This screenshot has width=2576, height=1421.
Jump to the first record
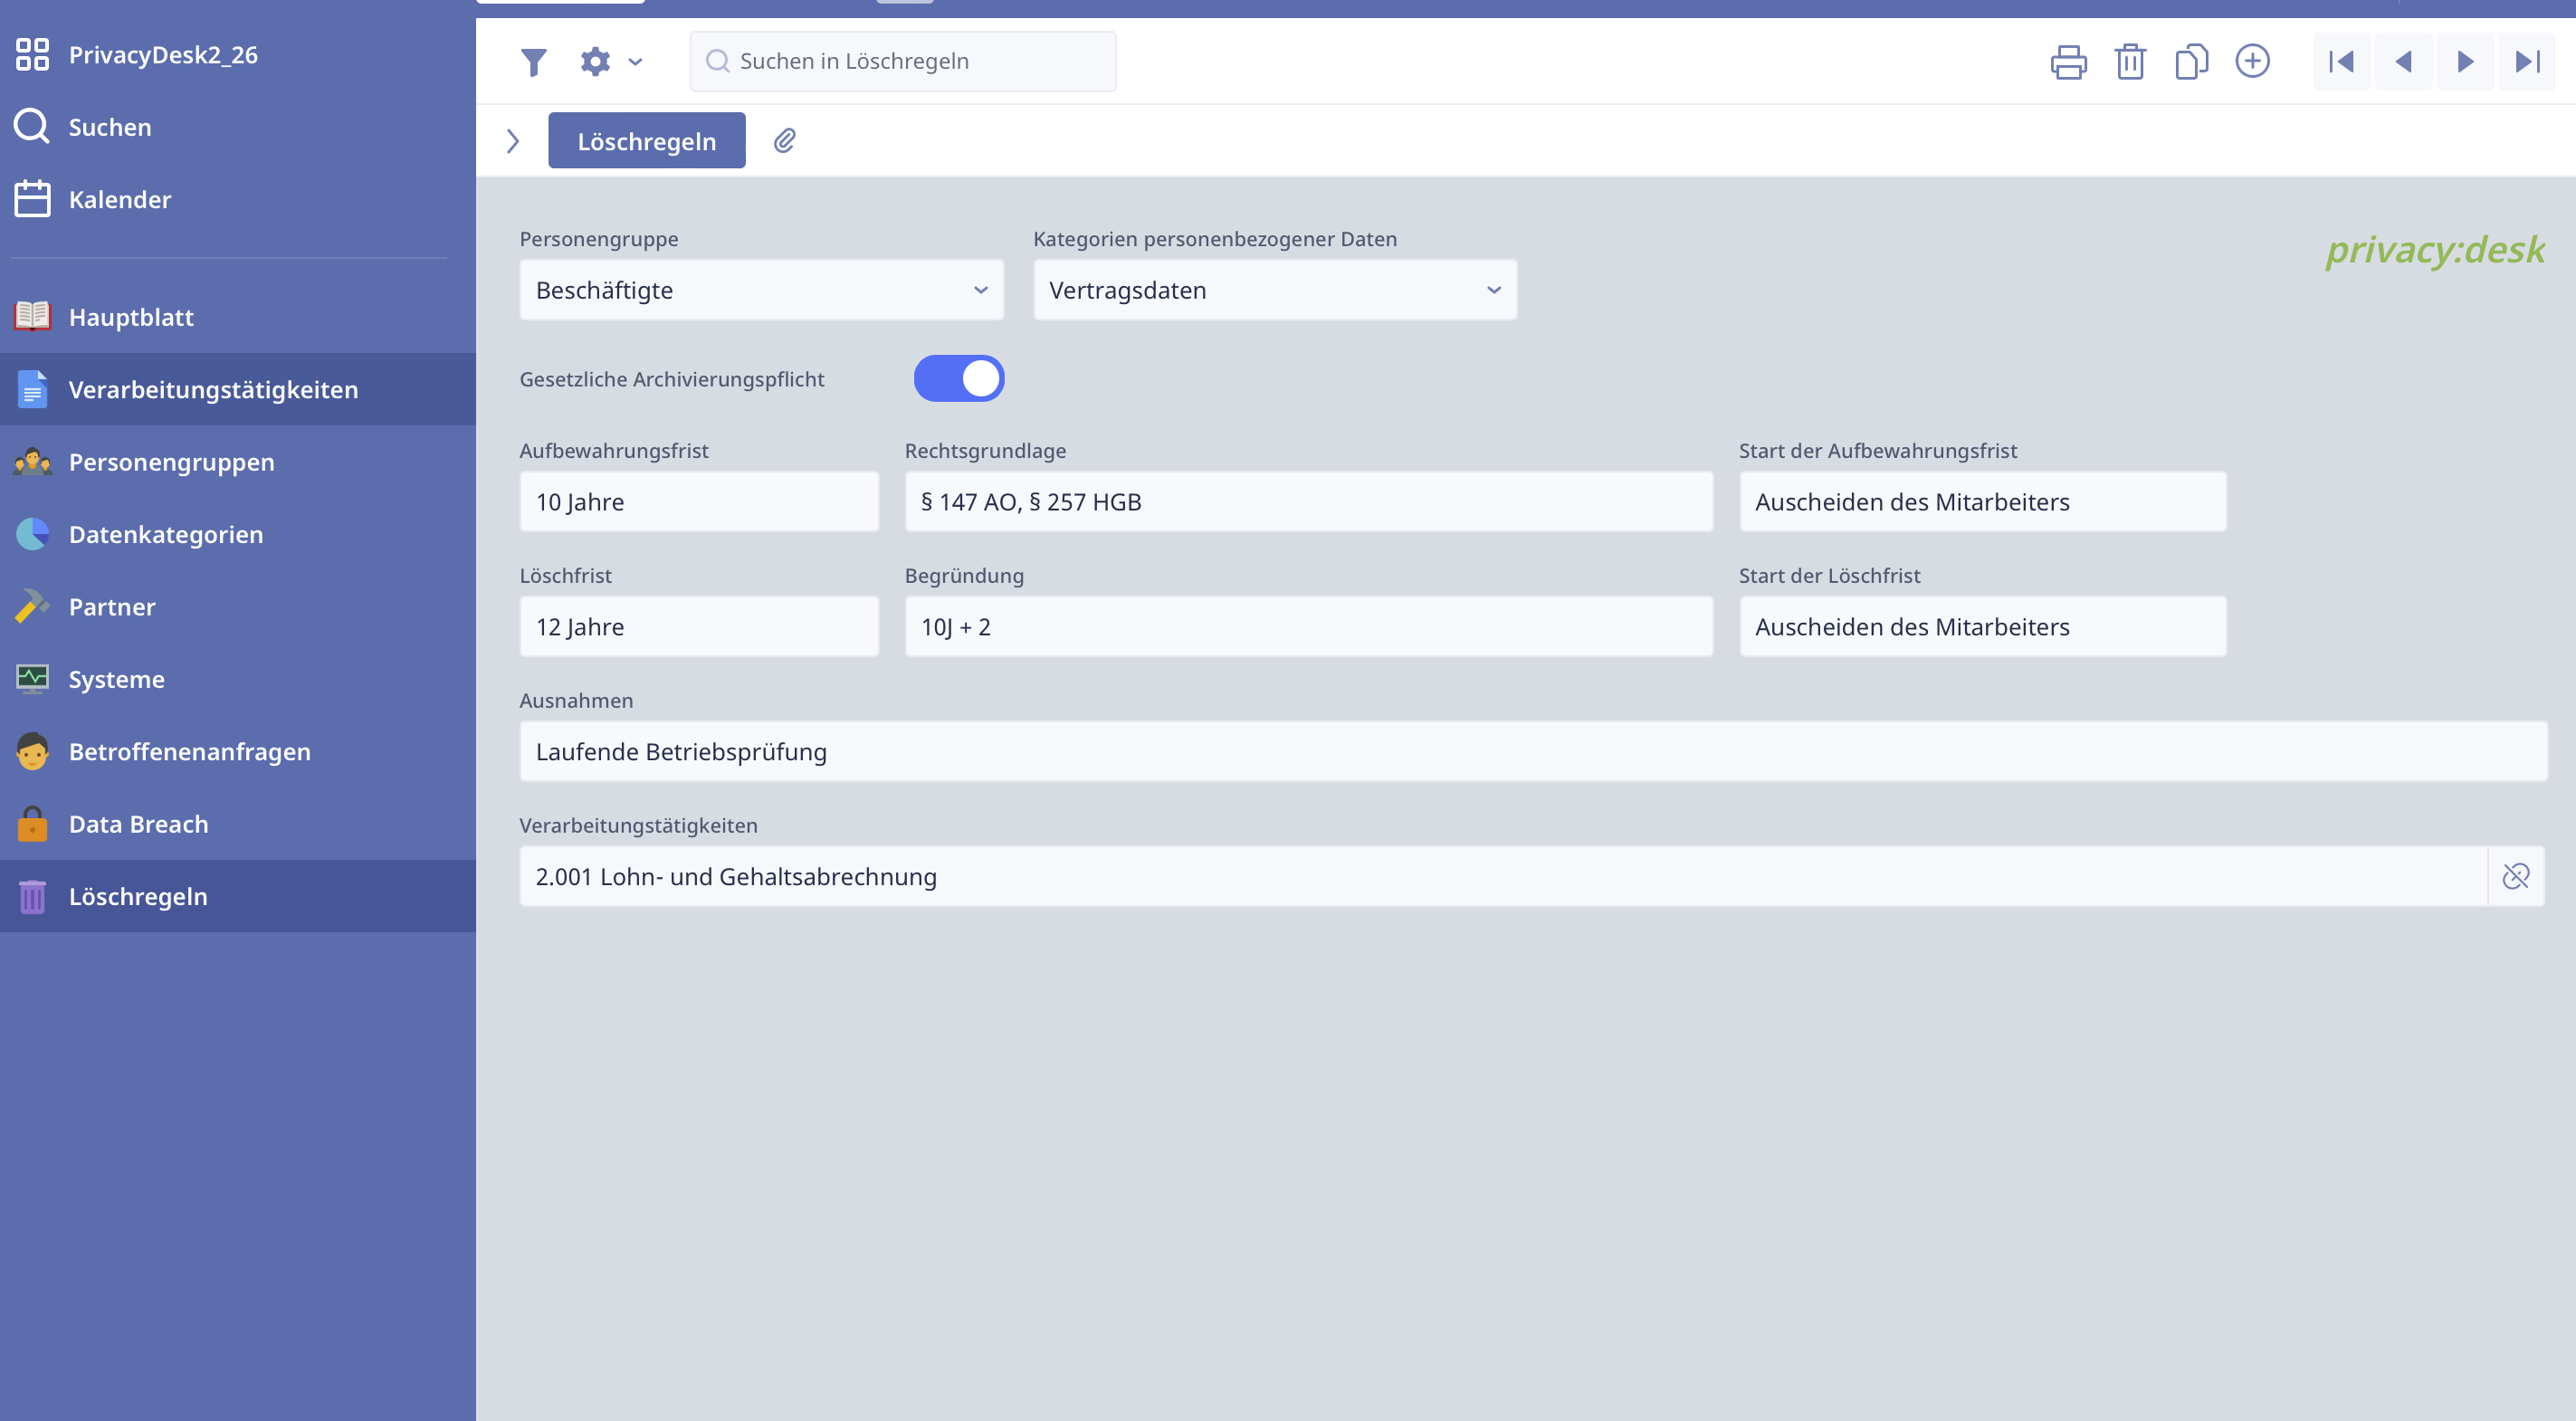coord(2341,62)
